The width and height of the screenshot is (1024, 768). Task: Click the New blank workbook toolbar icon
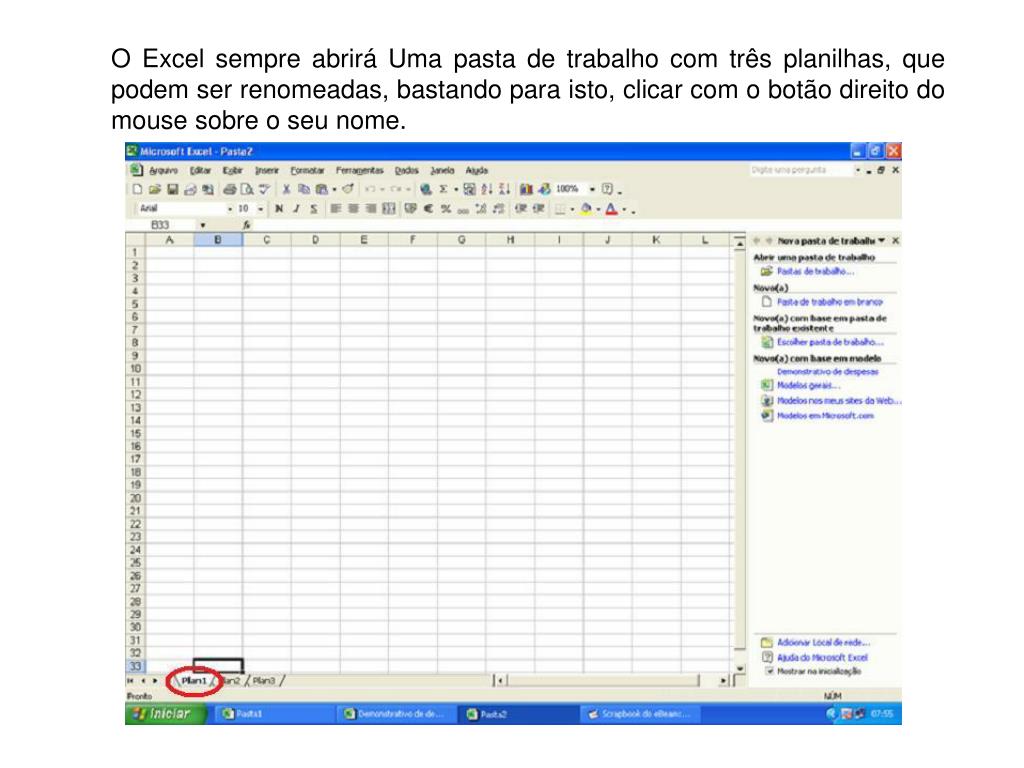tap(137, 189)
